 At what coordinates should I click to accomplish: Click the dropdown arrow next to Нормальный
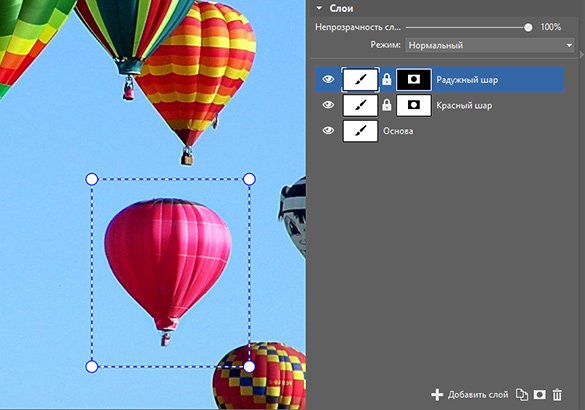click(x=569, y=46)
